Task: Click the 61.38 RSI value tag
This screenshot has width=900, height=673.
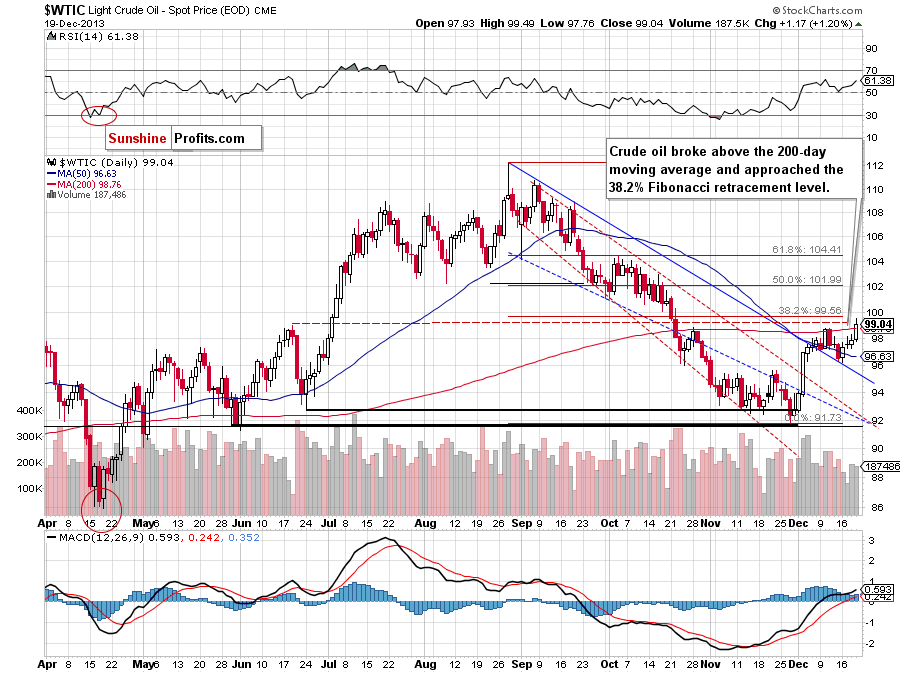Action: (x=878, y=80)
